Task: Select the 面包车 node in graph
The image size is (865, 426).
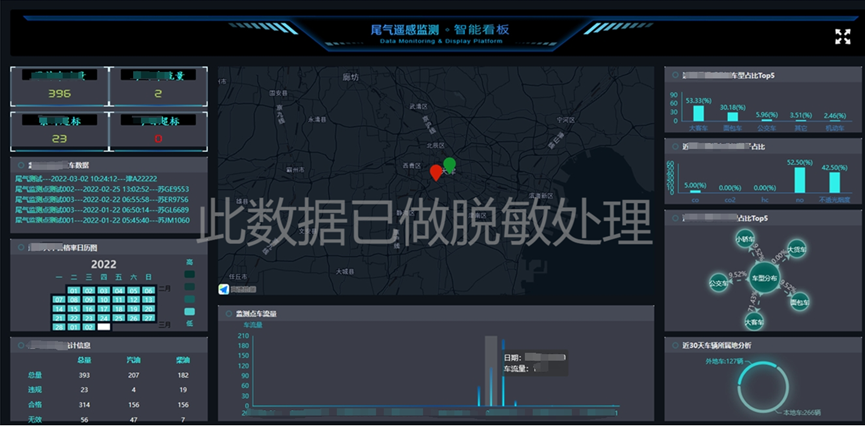Action: click(x=799, y=300)
